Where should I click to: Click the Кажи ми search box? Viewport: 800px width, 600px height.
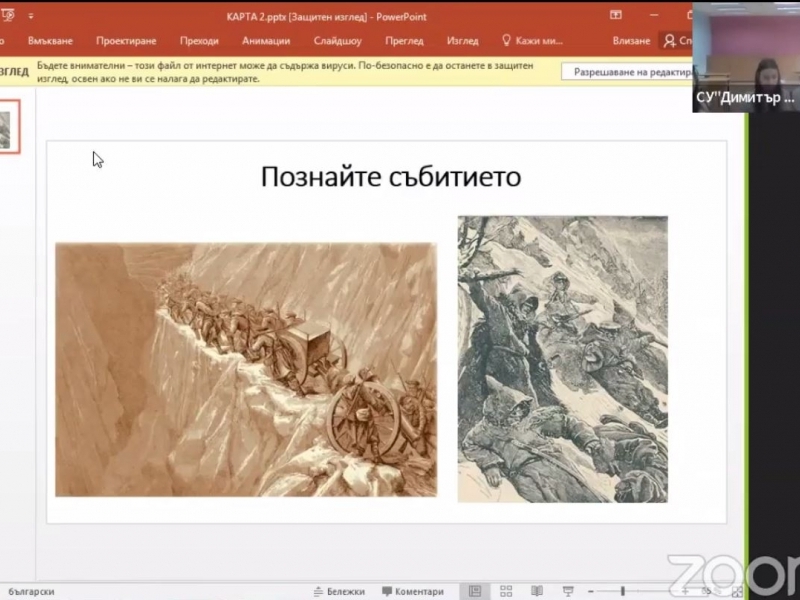533,41
